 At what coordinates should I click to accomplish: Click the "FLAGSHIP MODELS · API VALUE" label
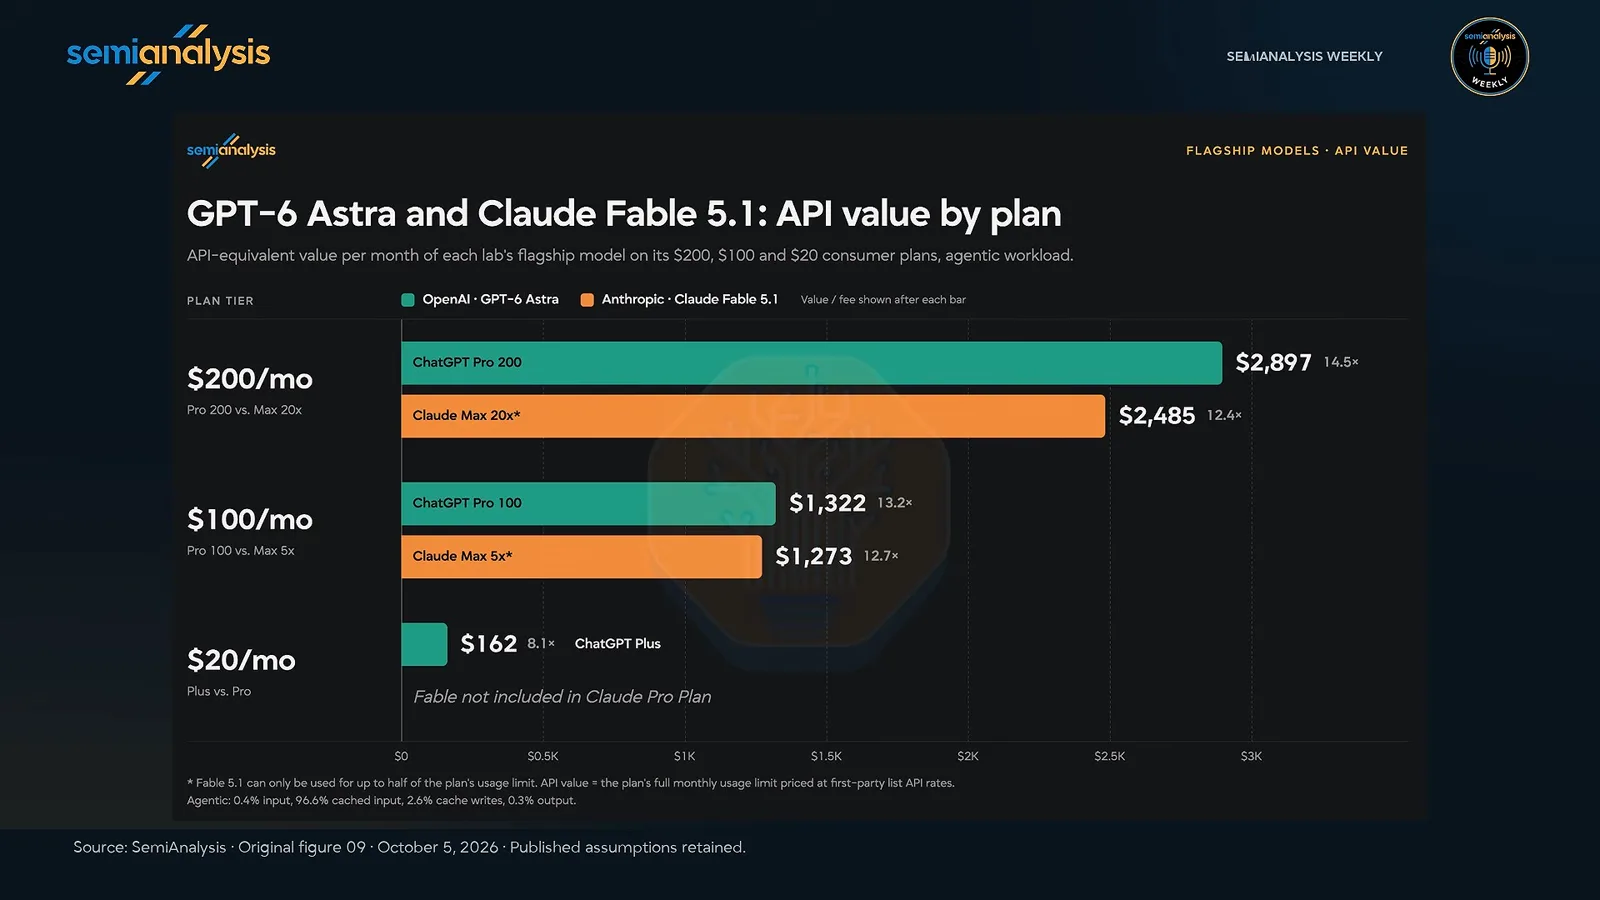pyautogui.click(x=1297, y=151)
